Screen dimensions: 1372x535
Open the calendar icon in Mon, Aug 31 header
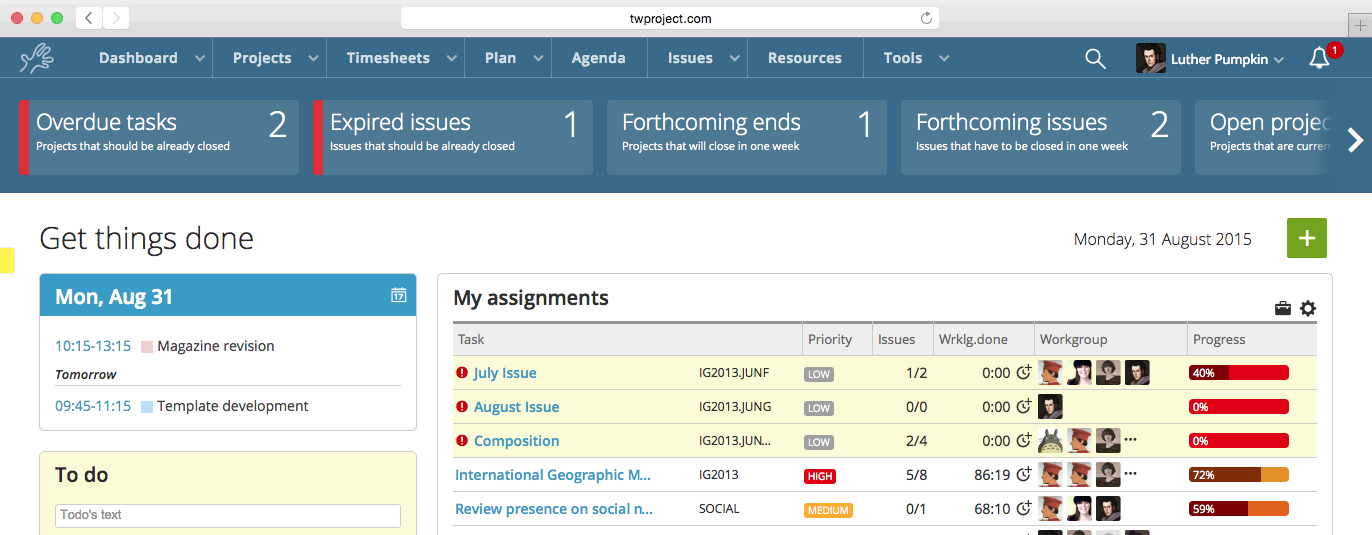[398, 295]
